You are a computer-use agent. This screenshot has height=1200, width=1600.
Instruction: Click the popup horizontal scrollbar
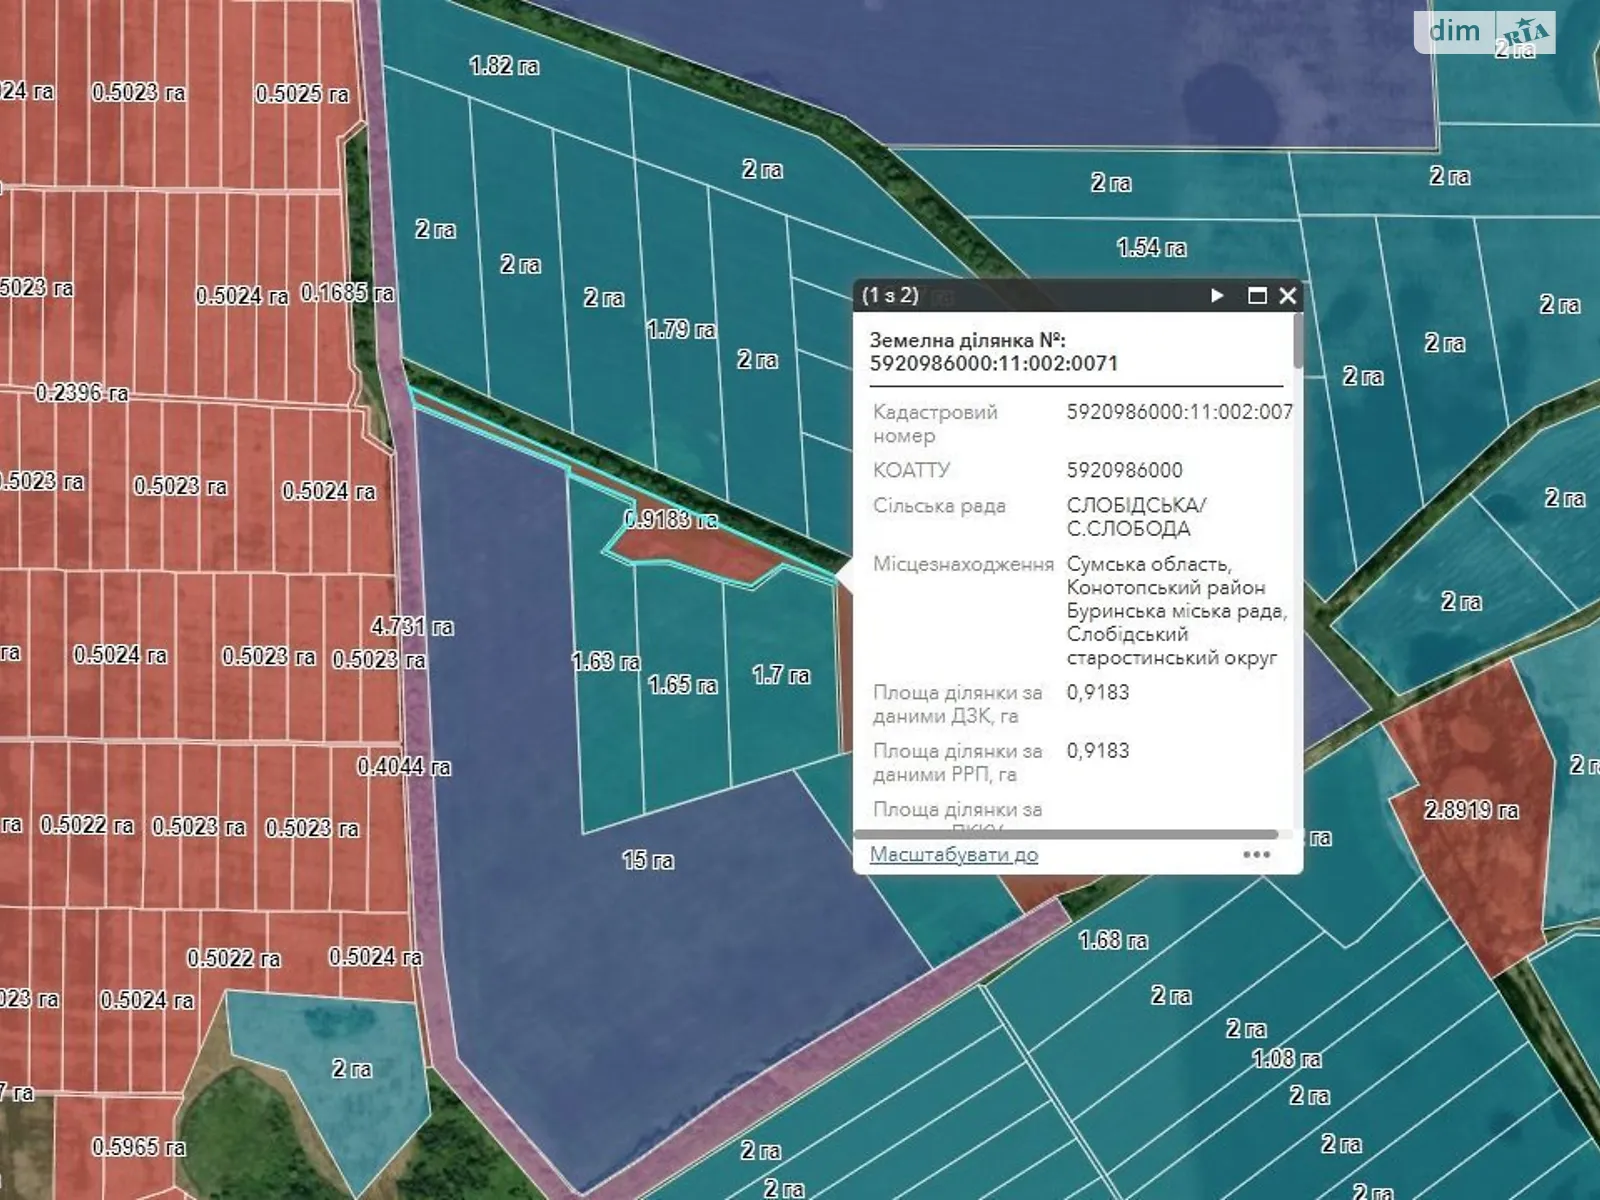coord(1065,834)
